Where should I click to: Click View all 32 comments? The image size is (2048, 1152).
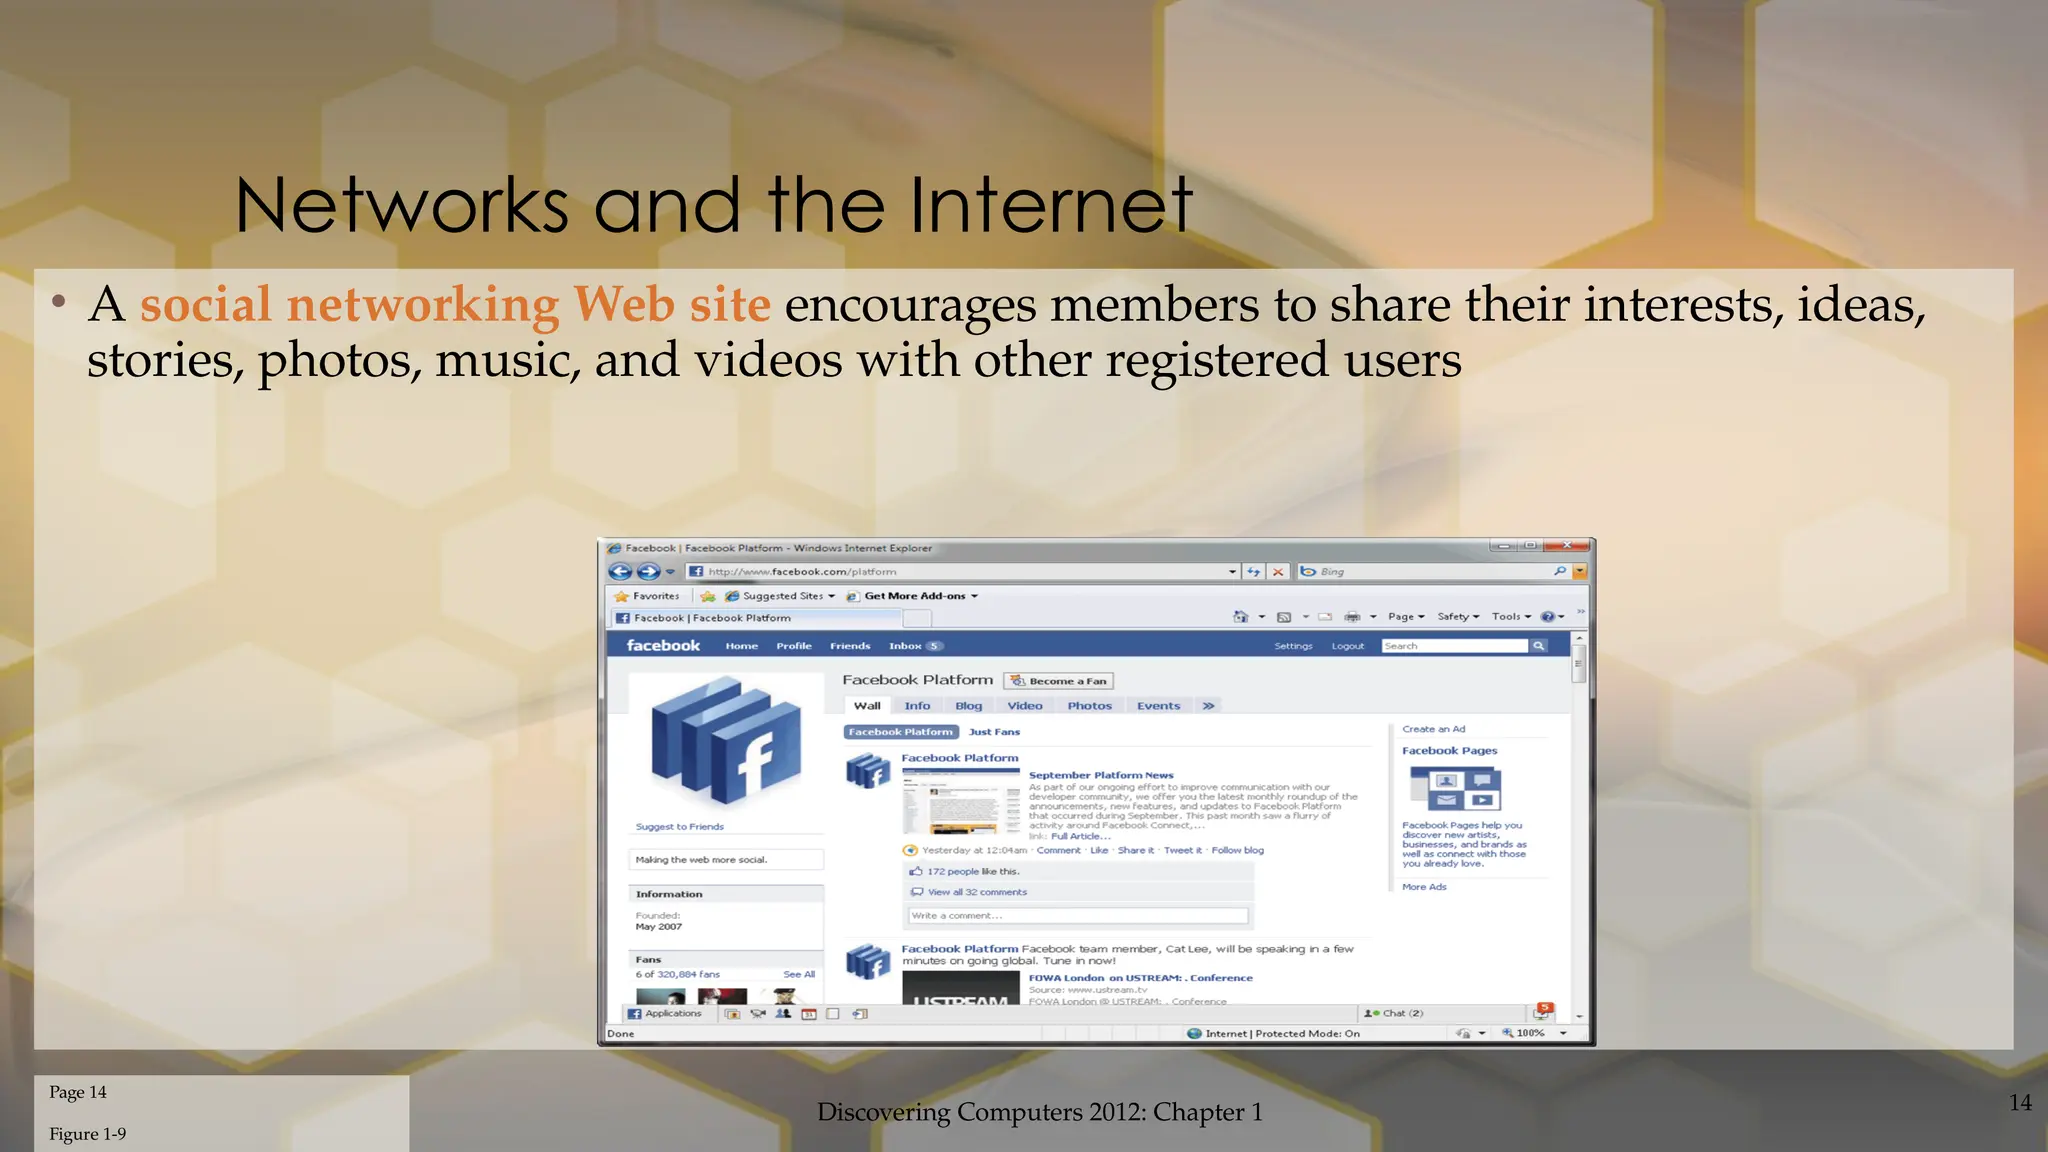[977, 892]
